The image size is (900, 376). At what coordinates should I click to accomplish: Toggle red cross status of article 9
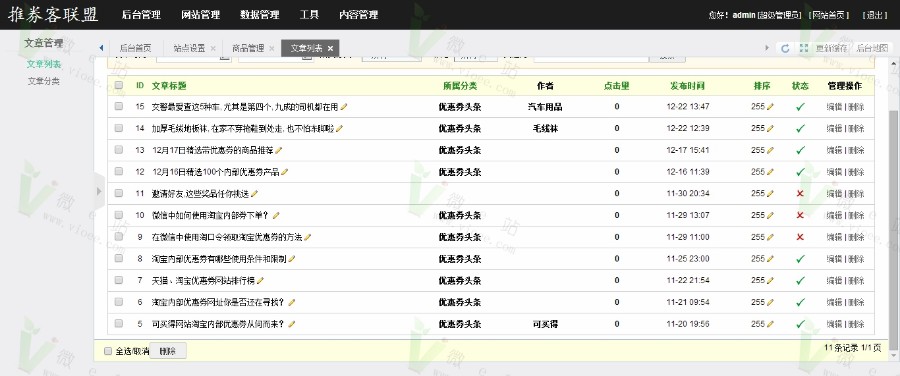click(800, 237)
